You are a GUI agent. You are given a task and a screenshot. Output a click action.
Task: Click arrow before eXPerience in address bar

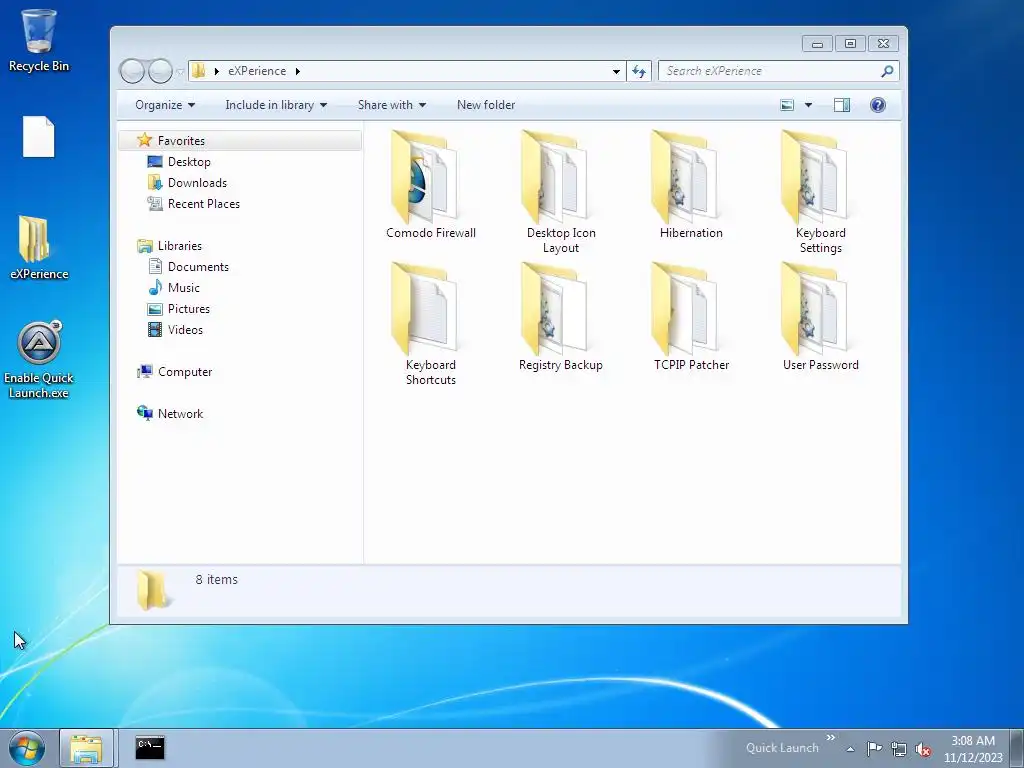[x=216, y=71]
